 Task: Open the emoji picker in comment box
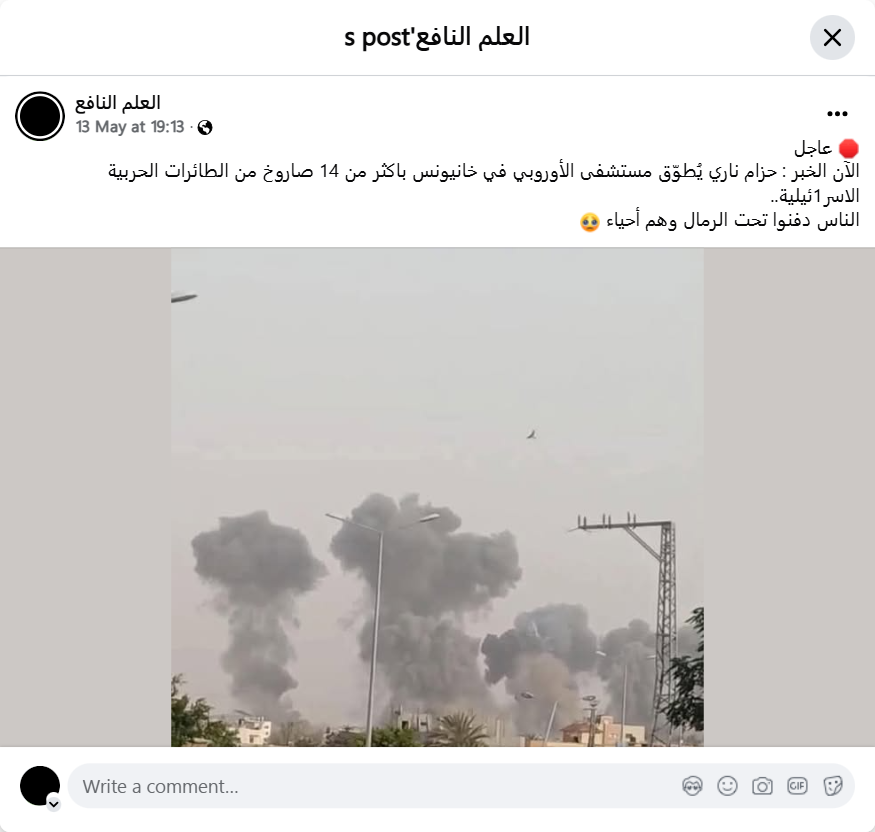pos(727,786)
